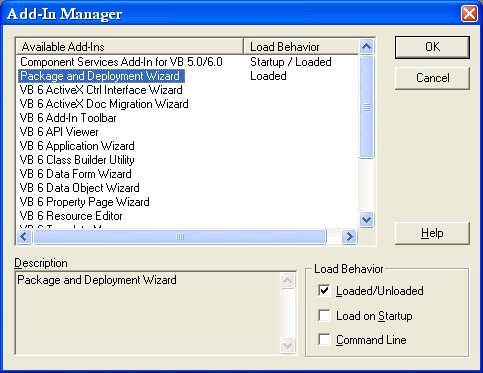The height and width of the screenshot is (373, 483).
Task: Select VB 6 Data Form Wizard
Action: pos(75,174)
